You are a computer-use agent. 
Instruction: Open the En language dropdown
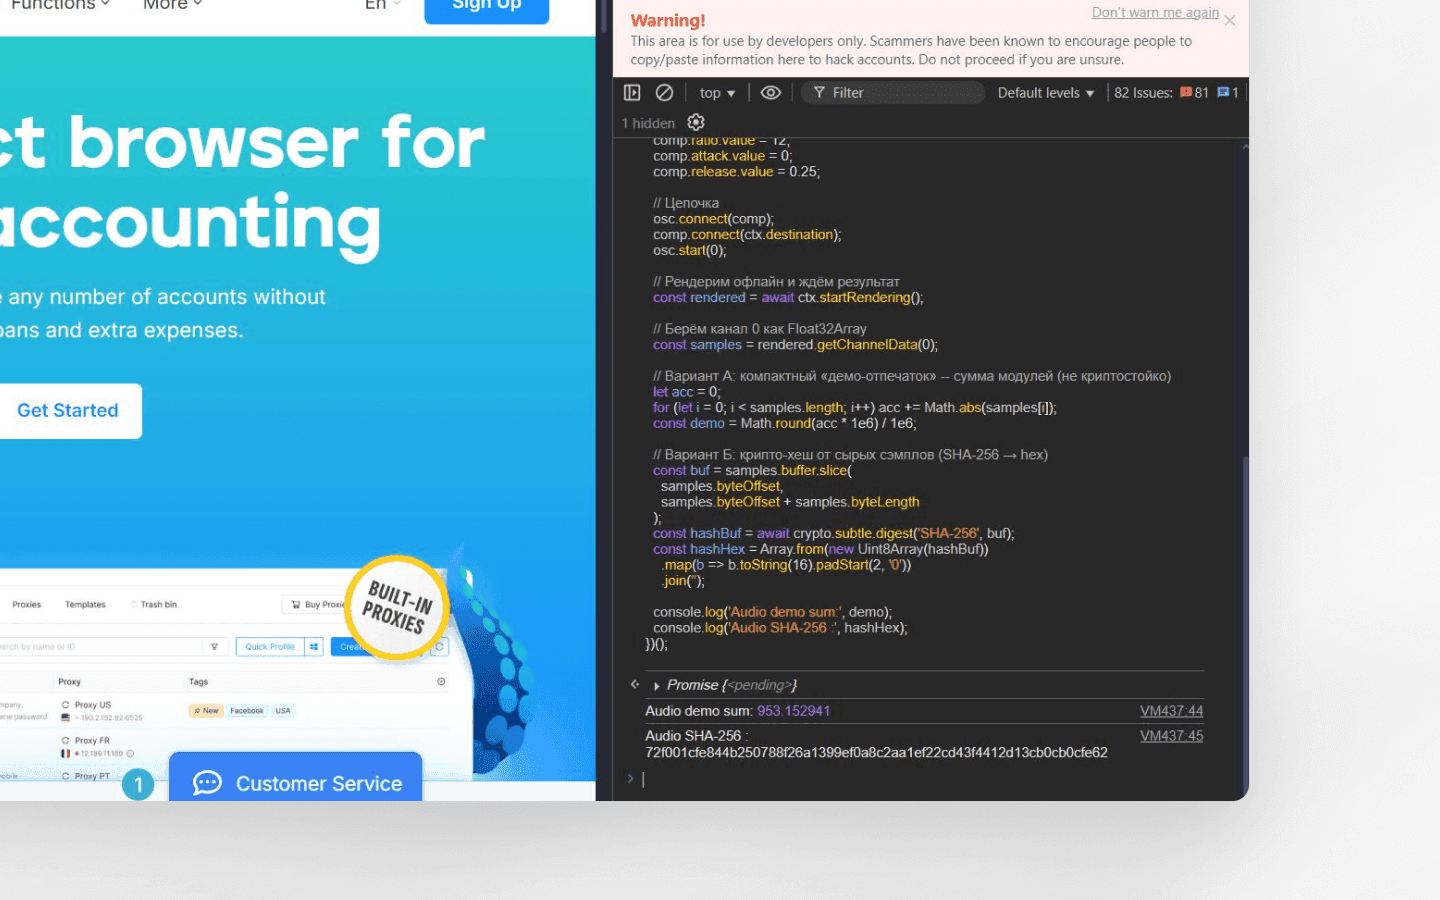point(383,5)
